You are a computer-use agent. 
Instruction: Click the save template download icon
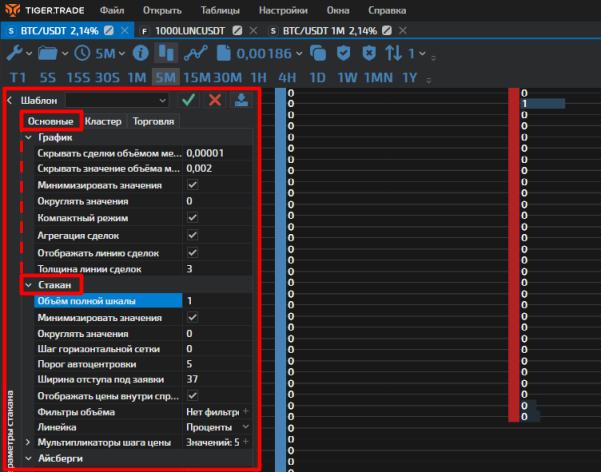click(242, 100)
